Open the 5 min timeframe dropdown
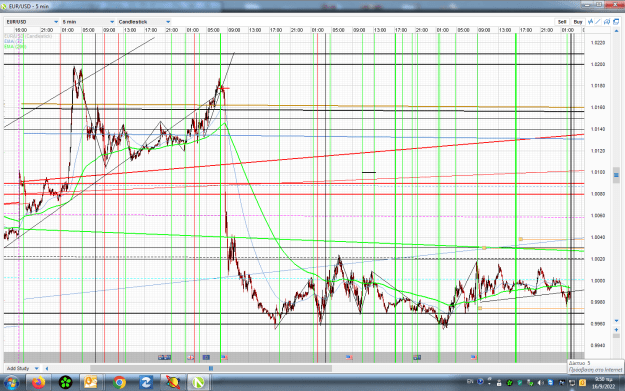 [88, 22]
